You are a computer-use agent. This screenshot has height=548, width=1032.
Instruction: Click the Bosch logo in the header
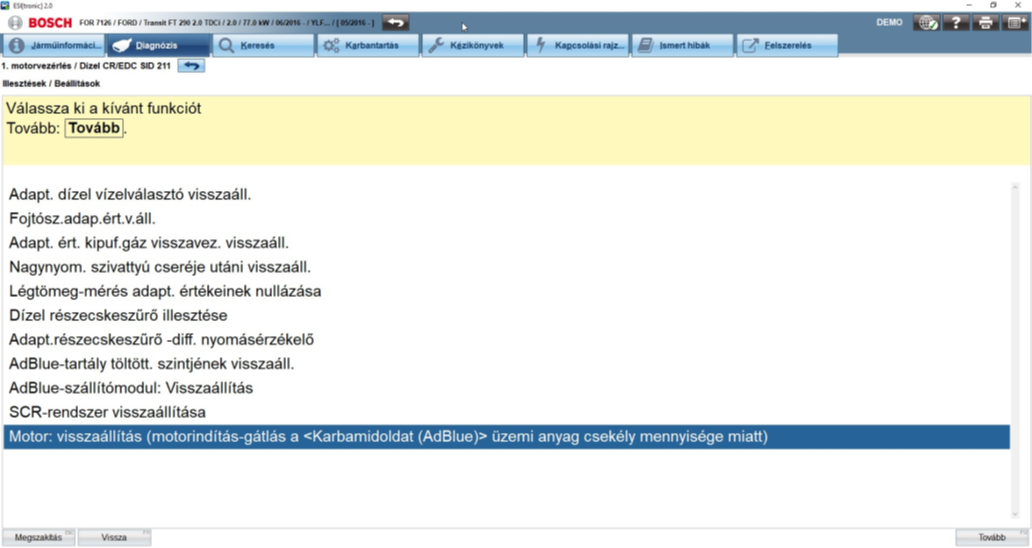click(x=40, y=22)
